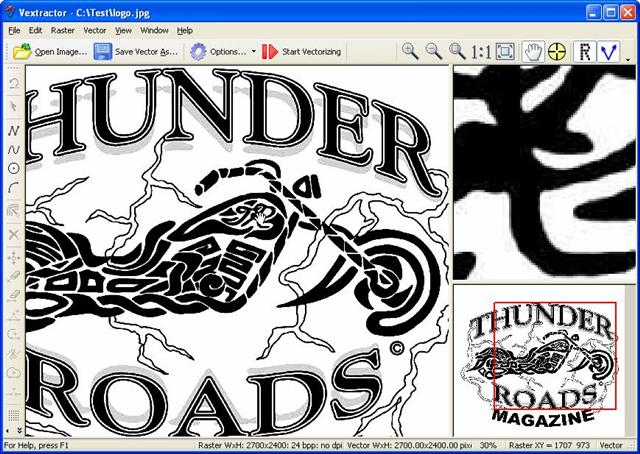Open the File menu

point(14,31)
